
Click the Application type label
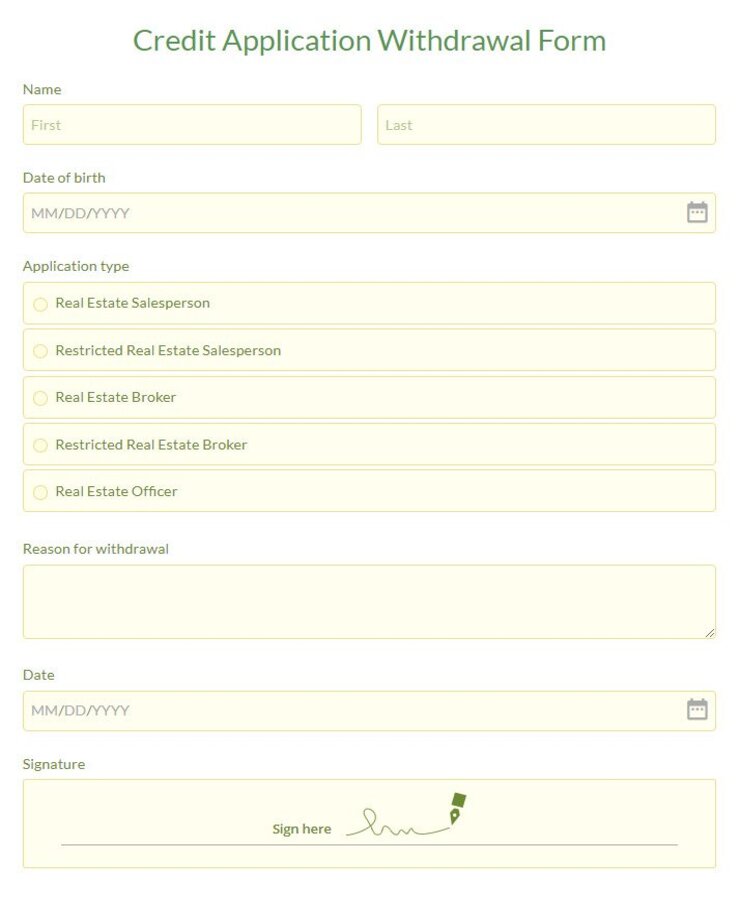[76, 266]
